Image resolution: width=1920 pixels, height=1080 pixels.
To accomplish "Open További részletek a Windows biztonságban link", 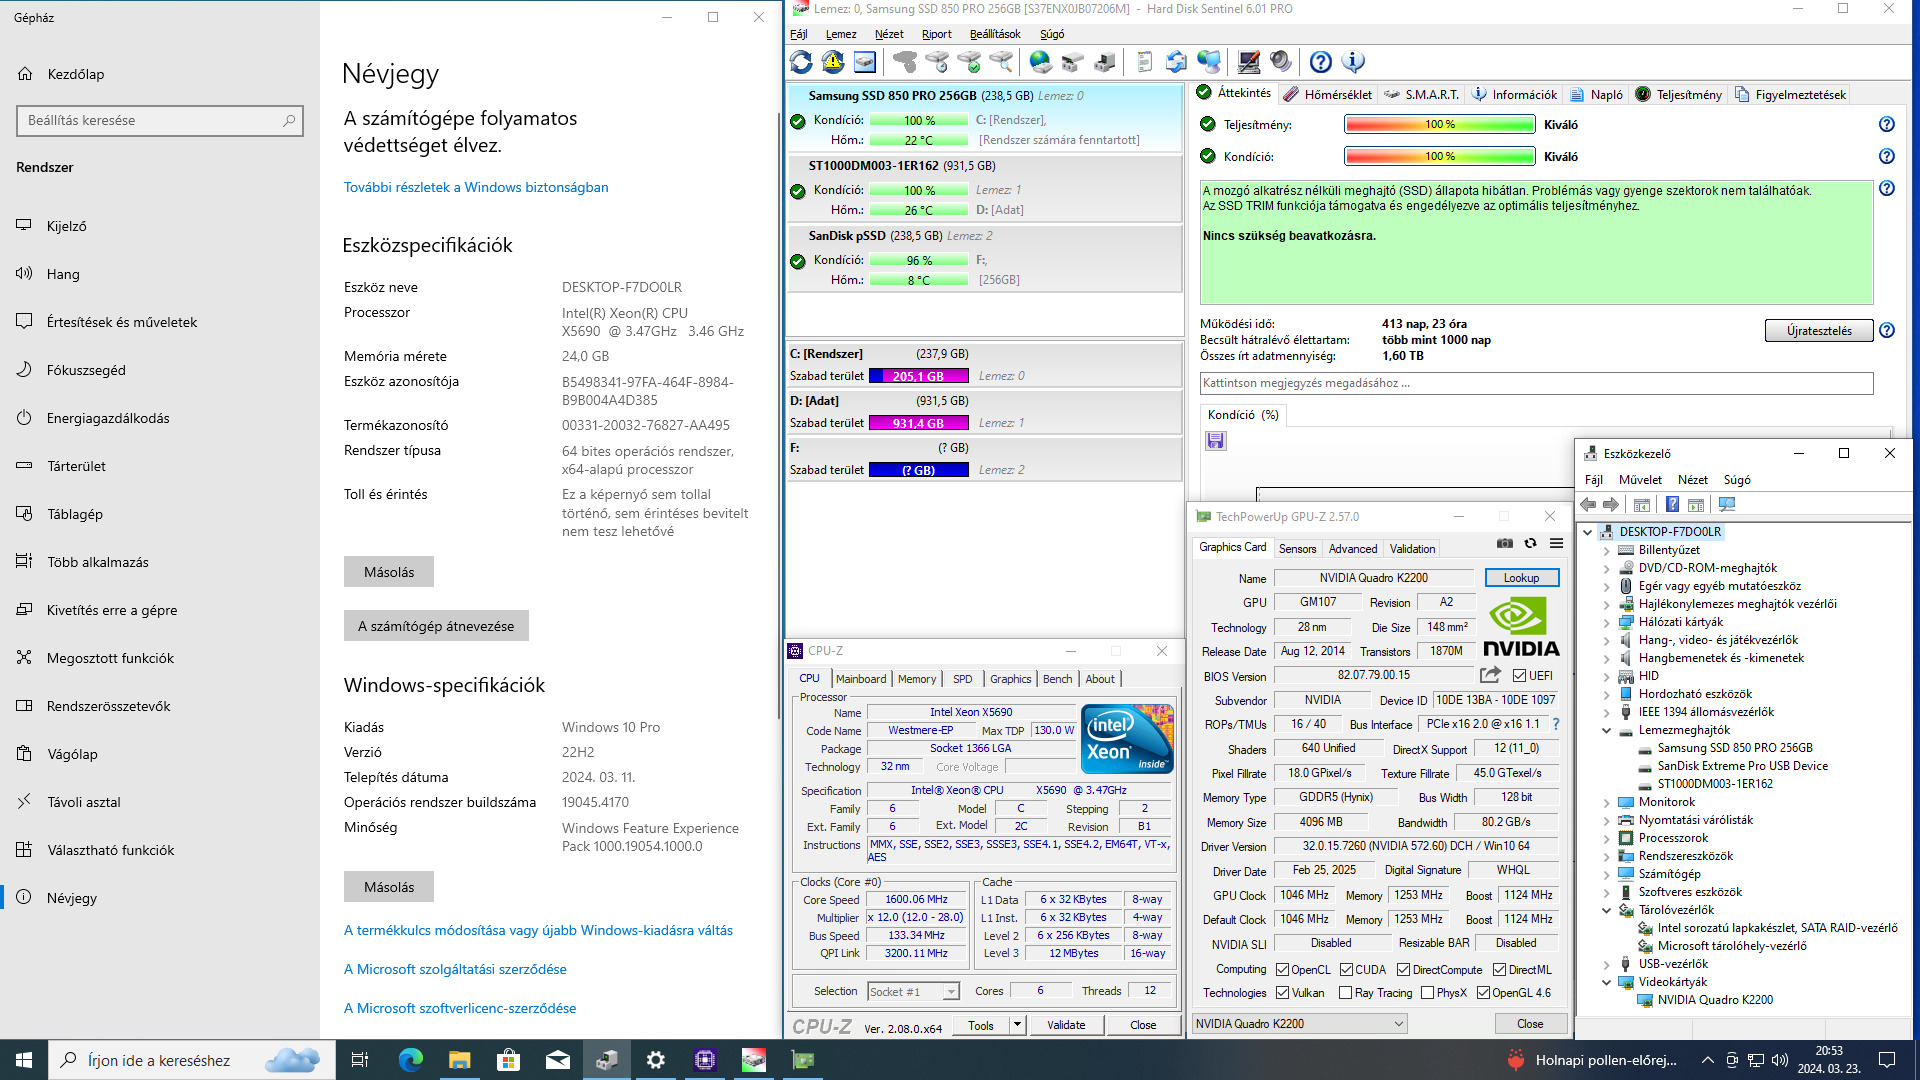I will 476,187.
